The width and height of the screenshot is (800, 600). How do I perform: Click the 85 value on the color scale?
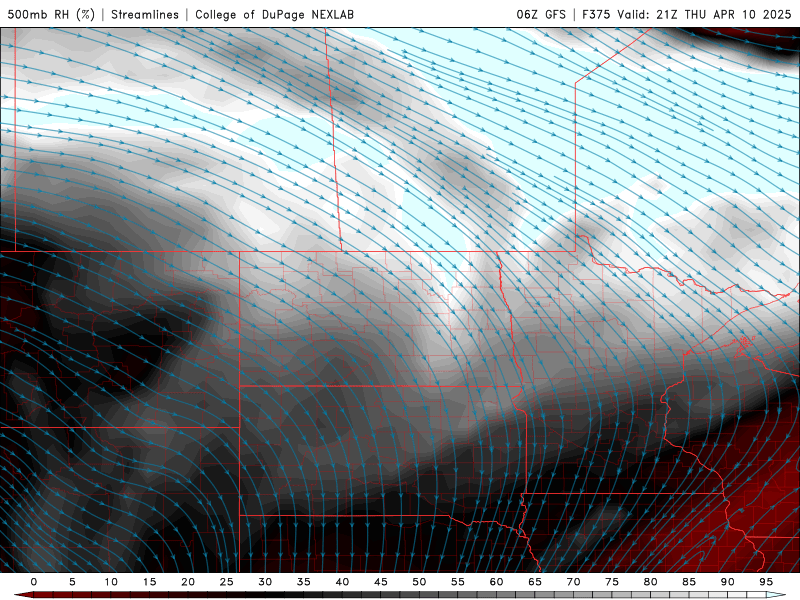(689, 582)
